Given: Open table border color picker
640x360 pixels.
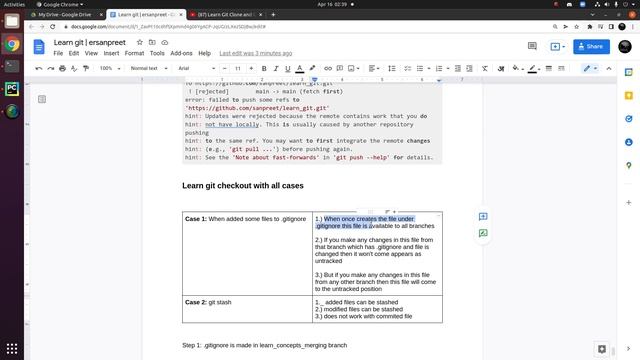Looking at the screenshot, I should 533,68.
